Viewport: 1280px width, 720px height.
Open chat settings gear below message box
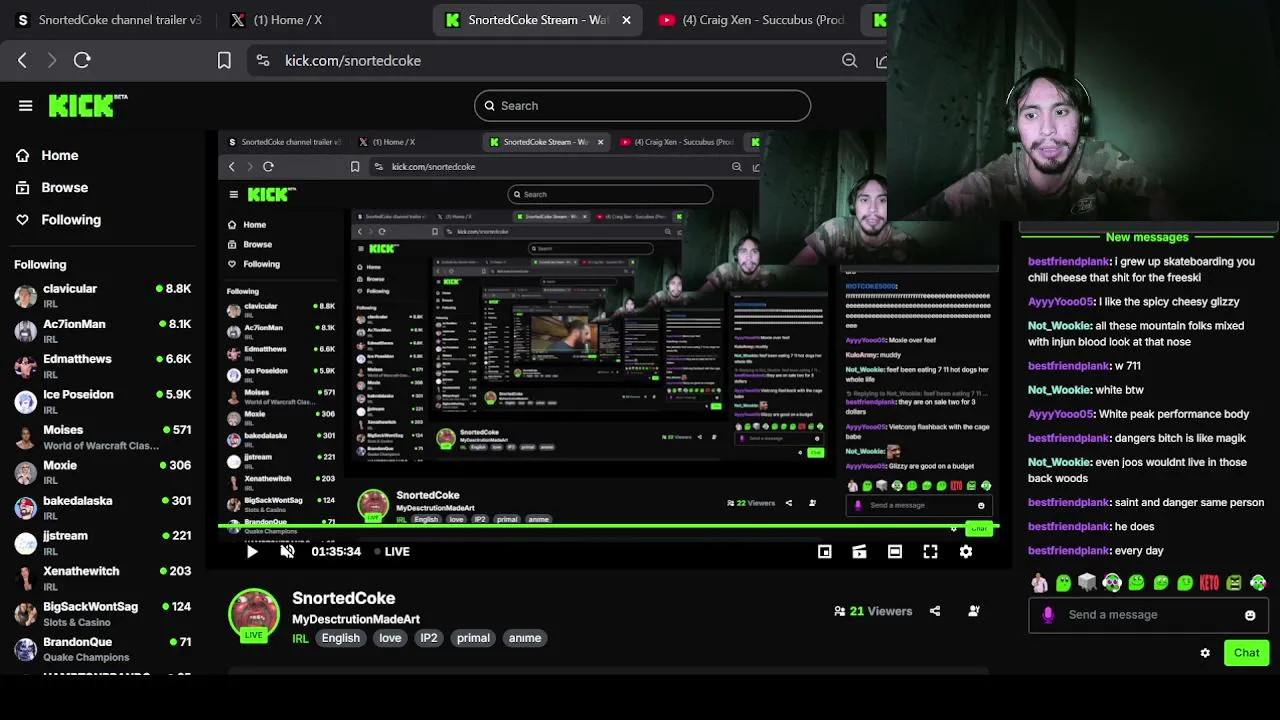tap(1205, 653)
